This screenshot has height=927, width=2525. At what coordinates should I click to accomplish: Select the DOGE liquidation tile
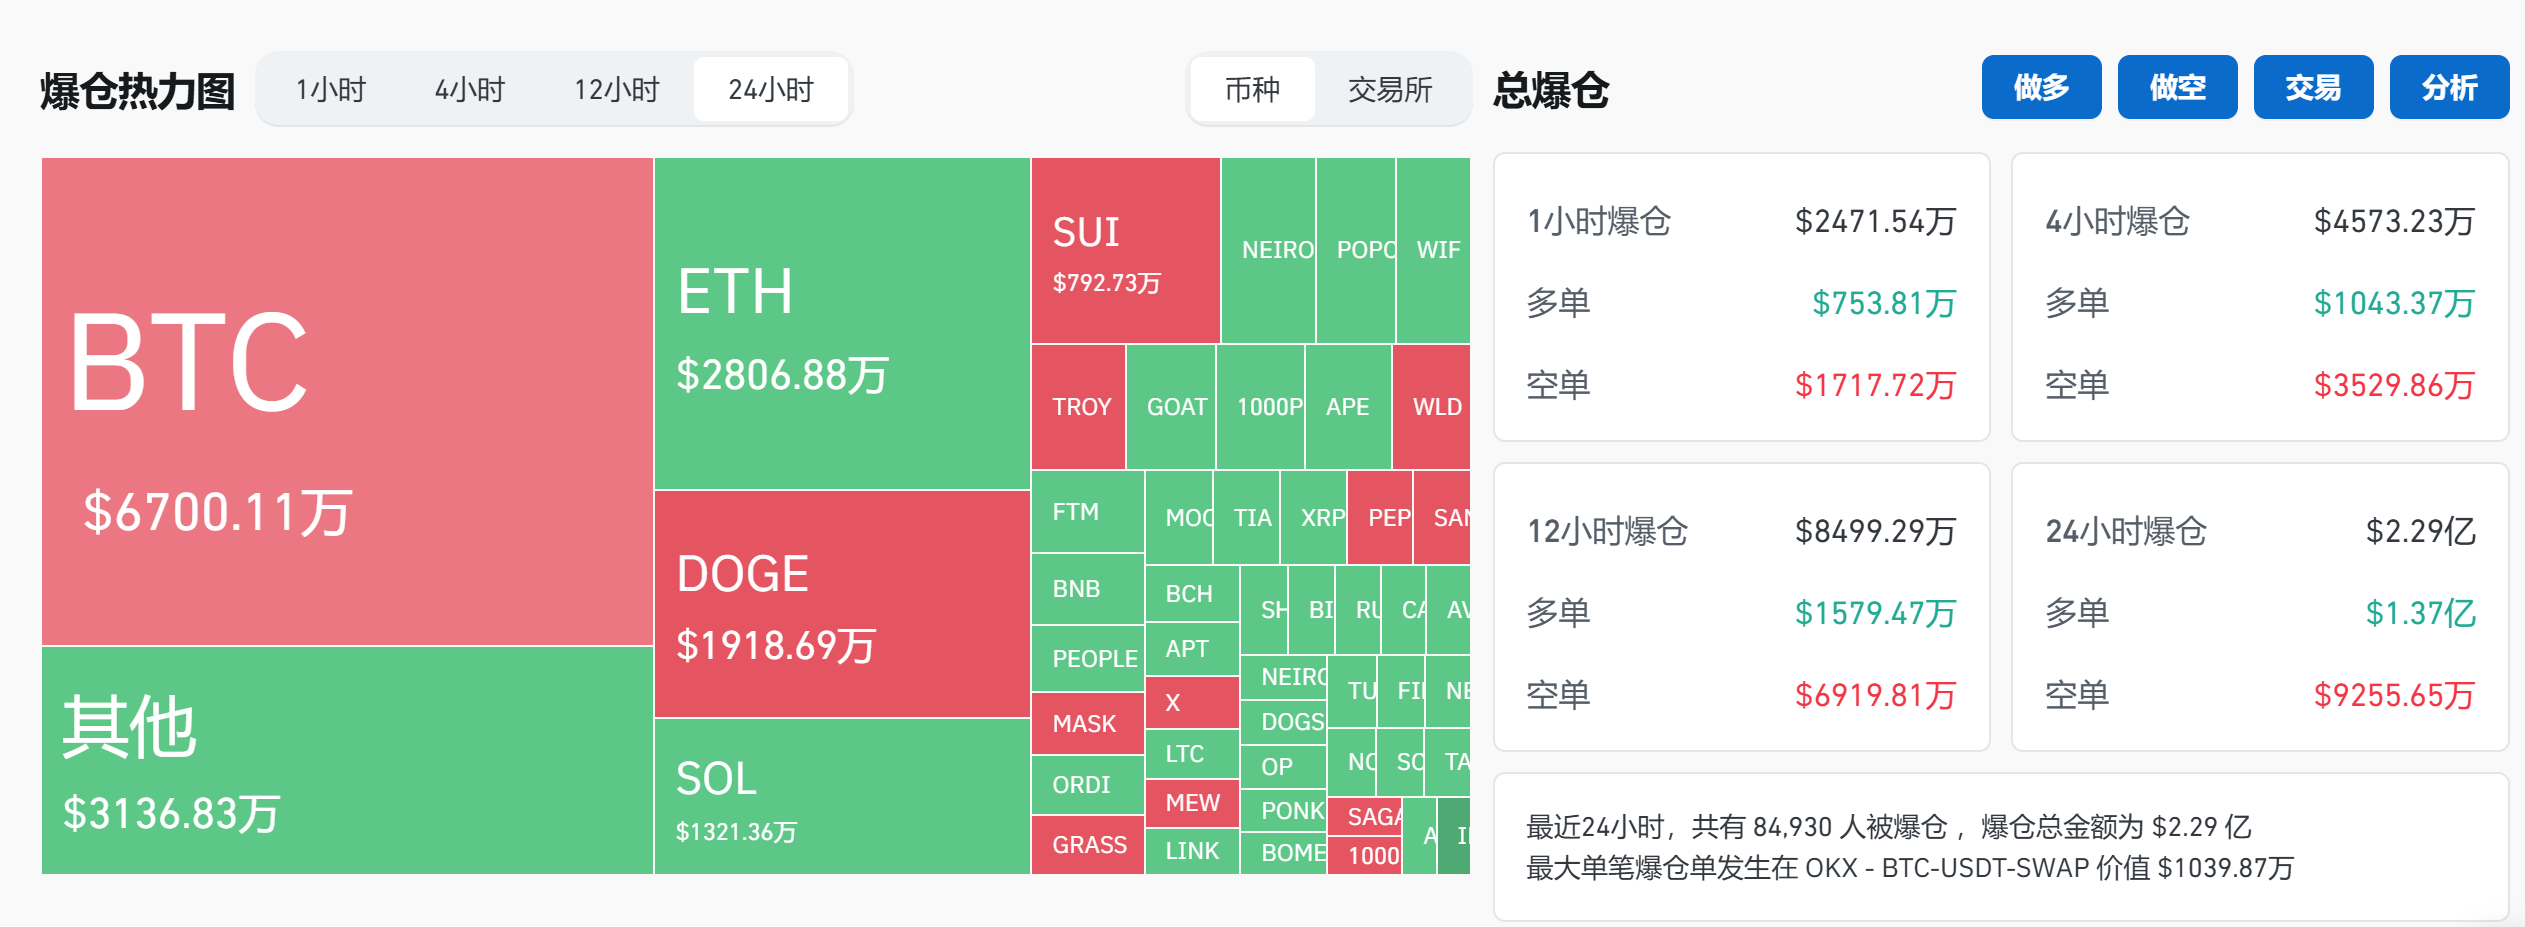click(840, 600)
